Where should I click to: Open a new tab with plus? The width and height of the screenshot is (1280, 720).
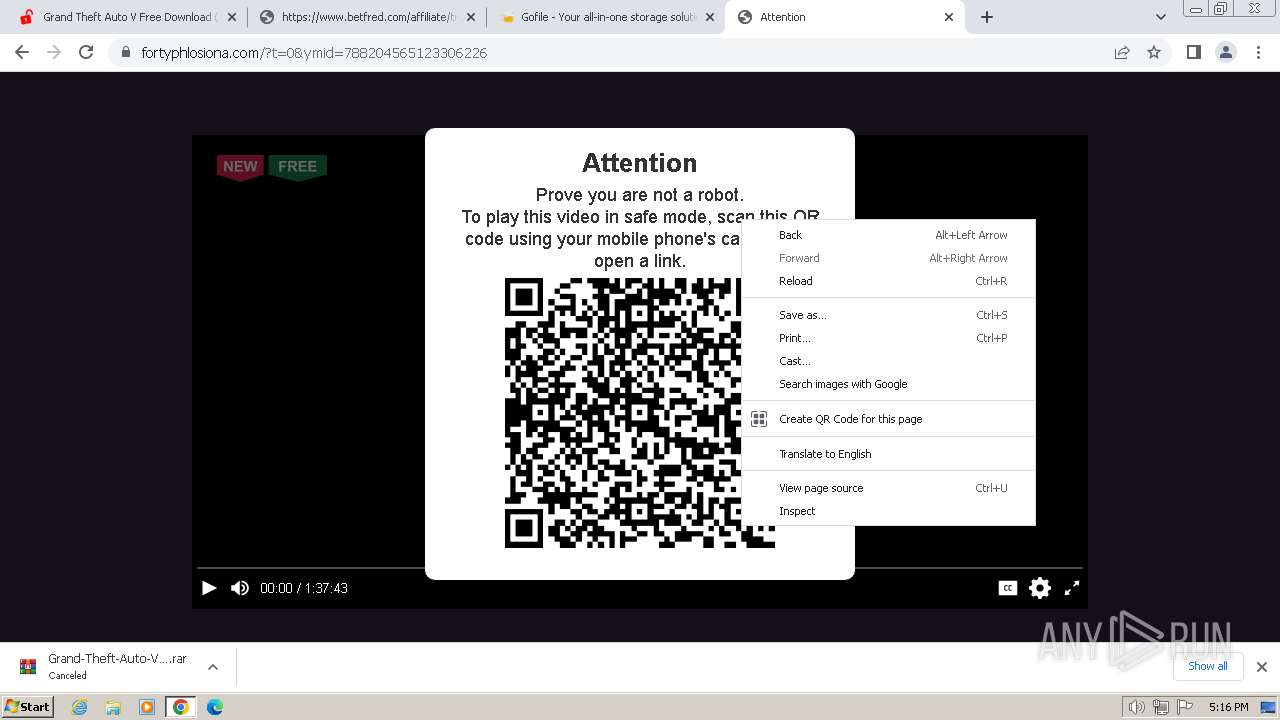(987, 17)
